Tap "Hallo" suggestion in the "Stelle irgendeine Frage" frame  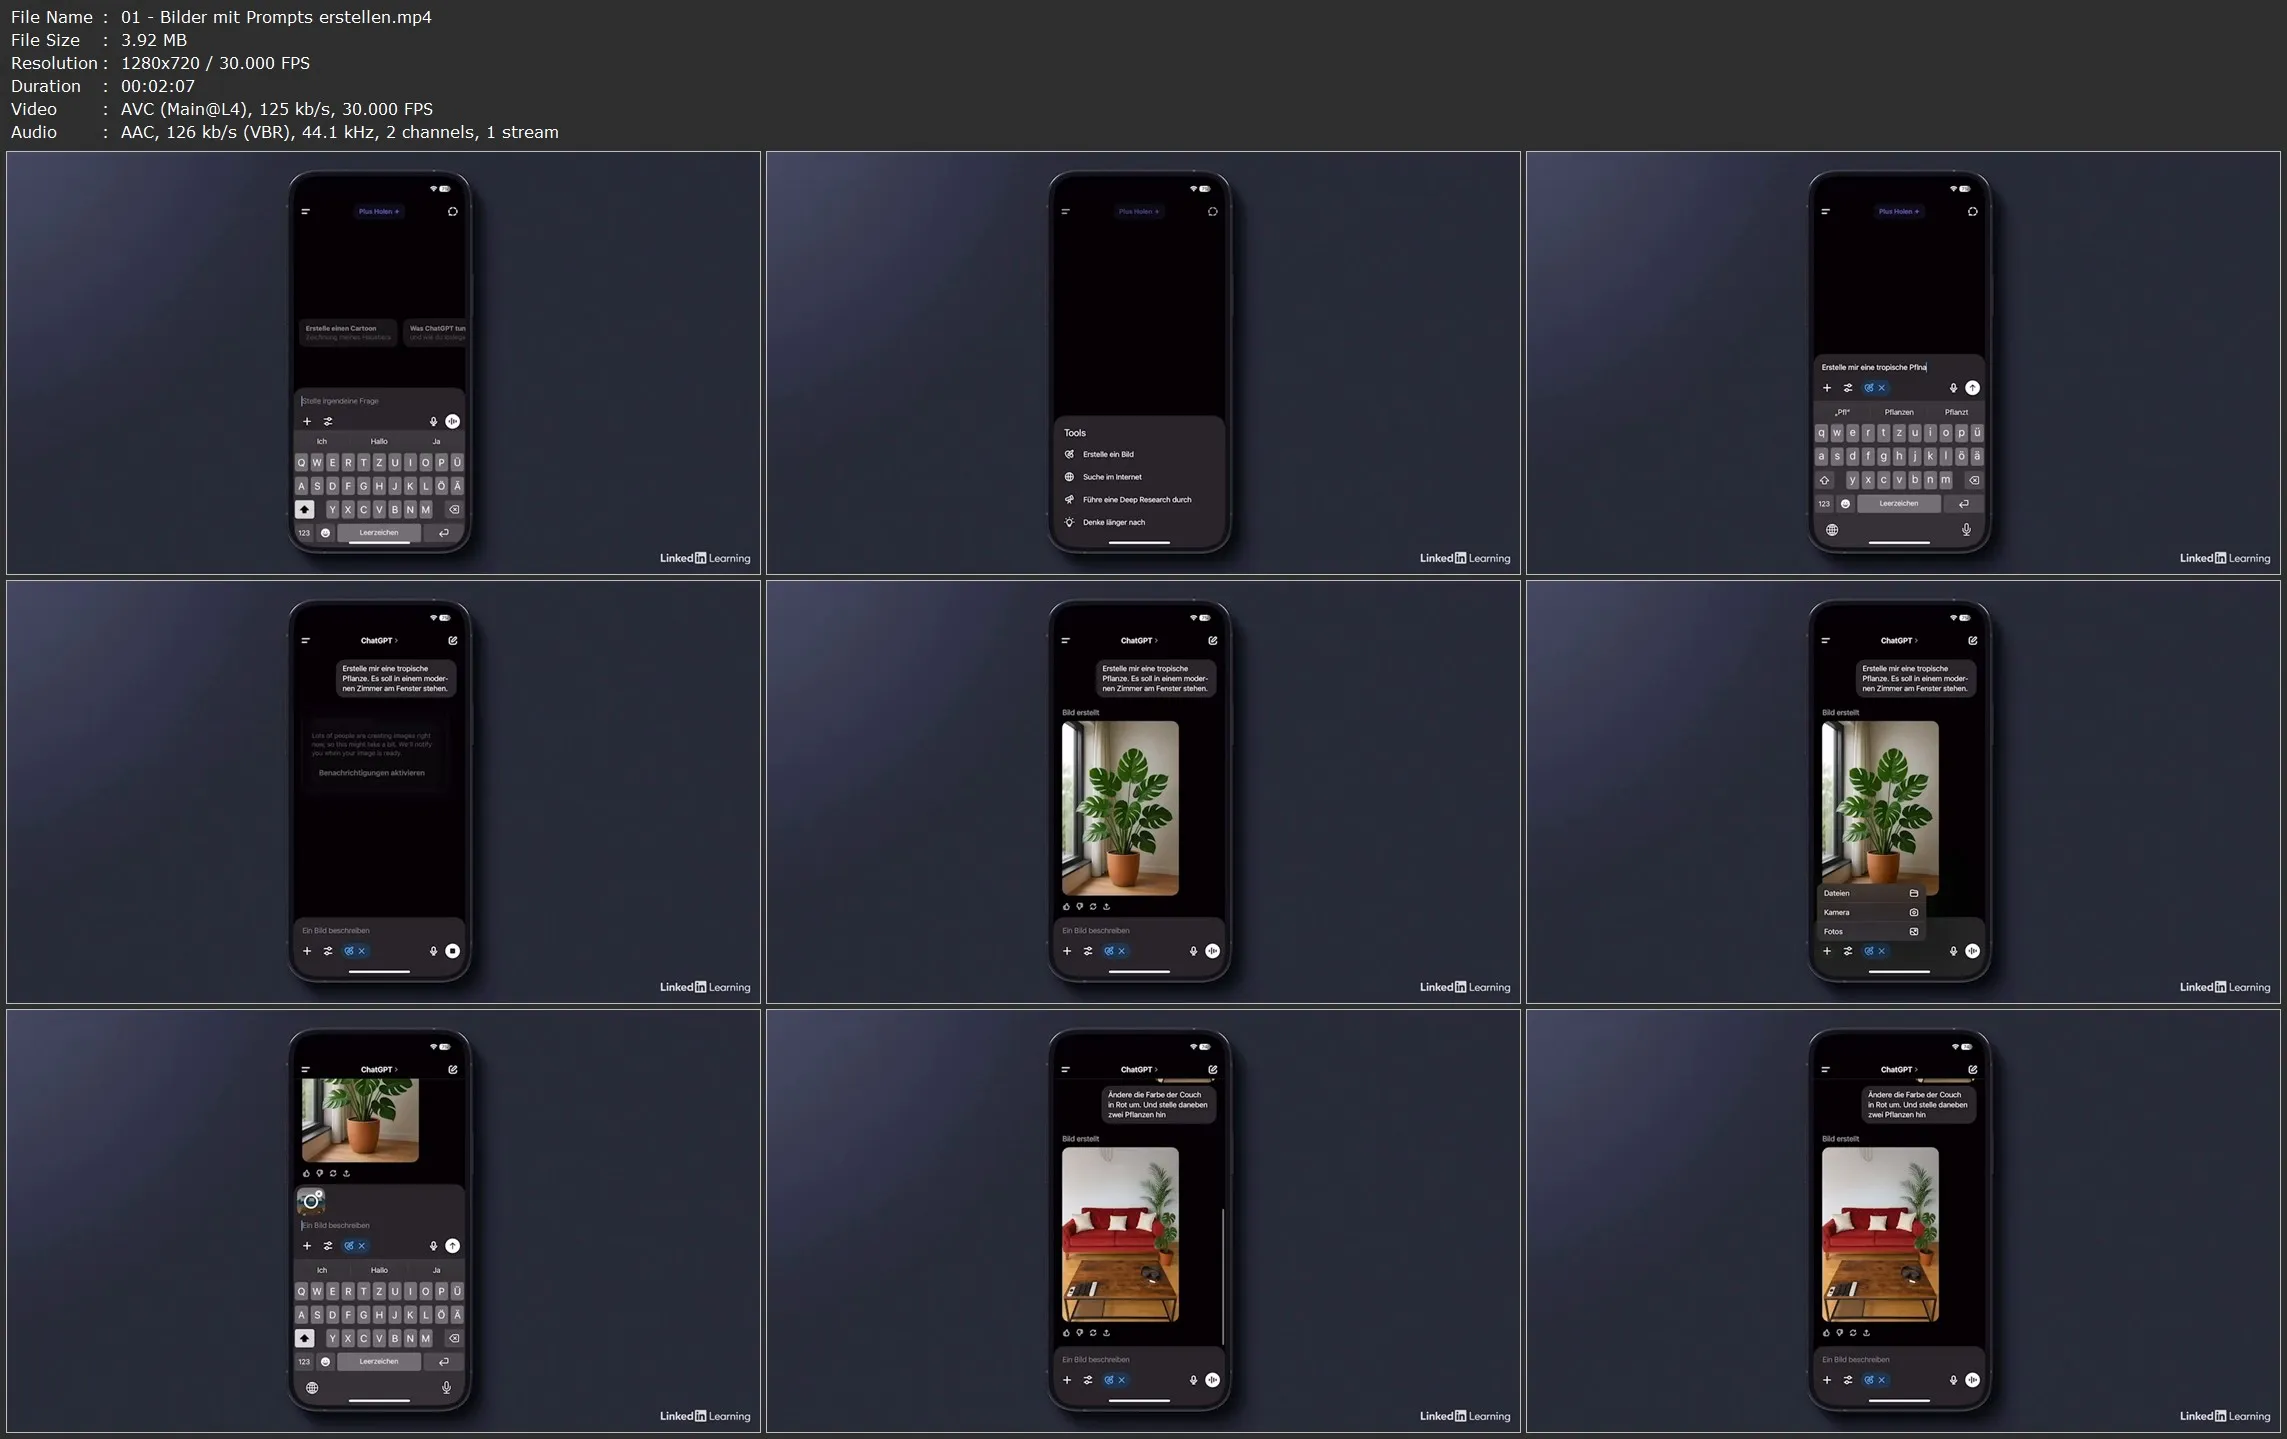(x=379, y=442)
